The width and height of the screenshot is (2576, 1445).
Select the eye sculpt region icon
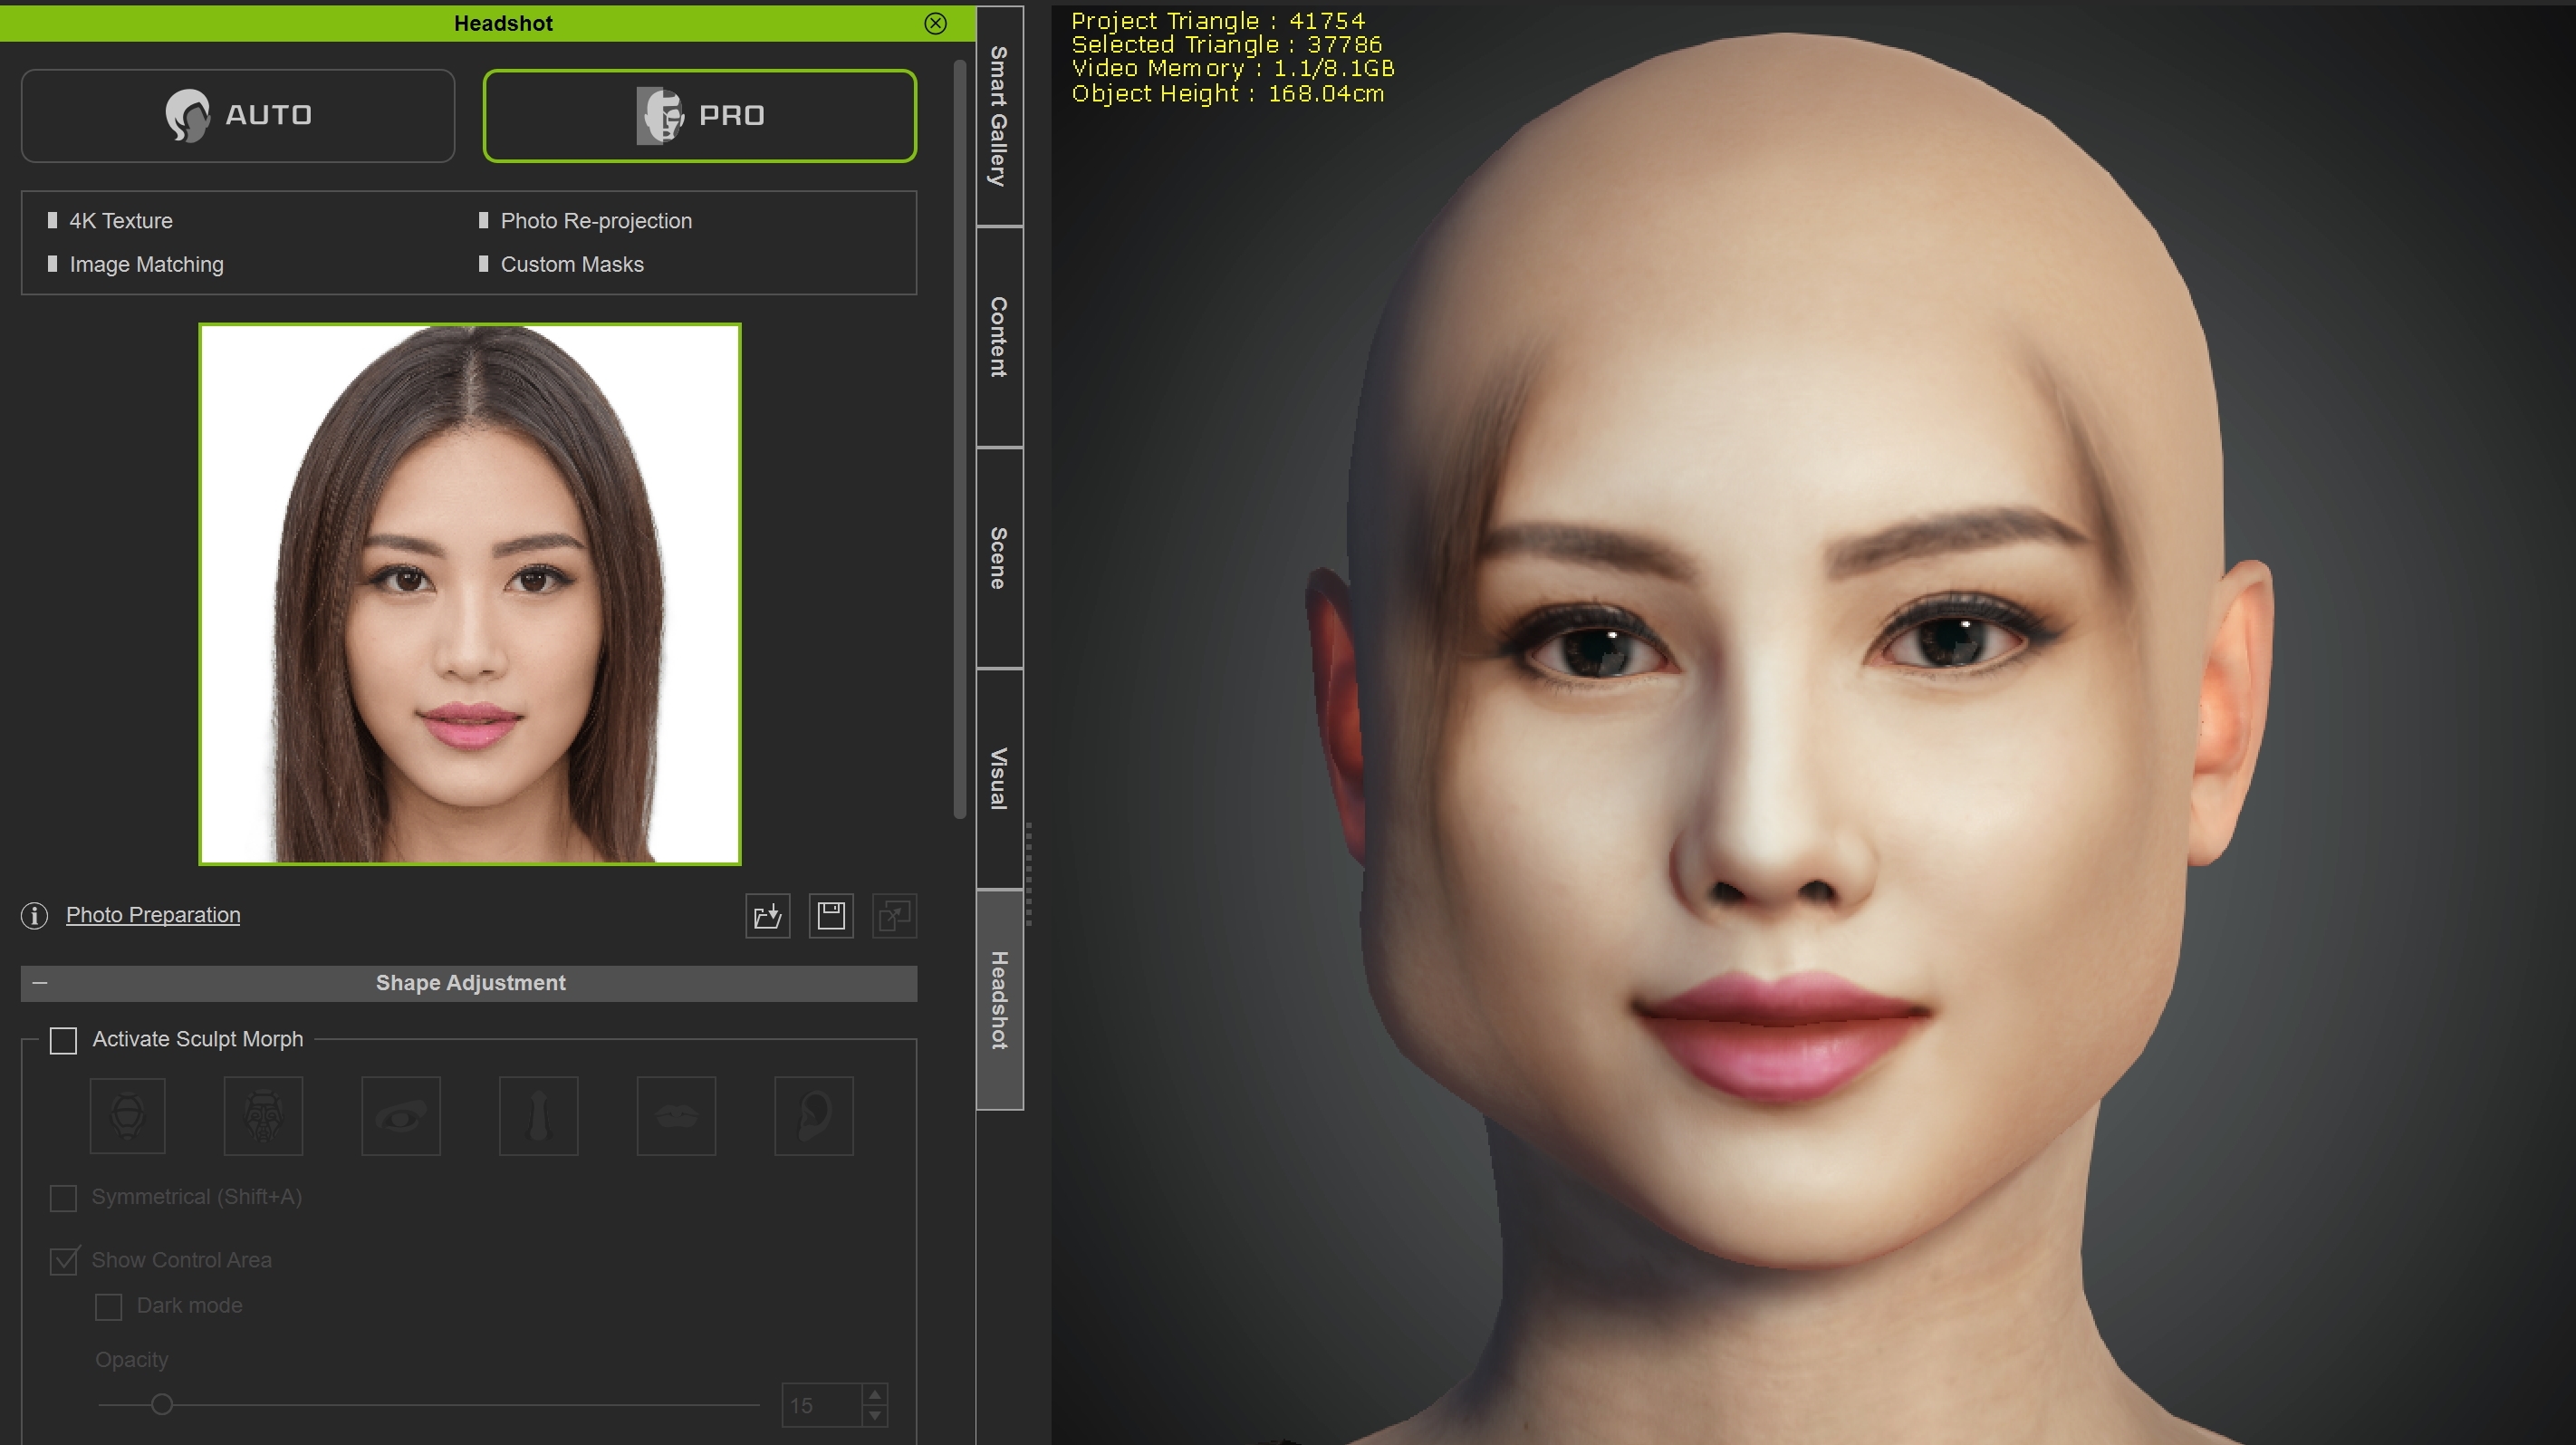click(400, 1115)
